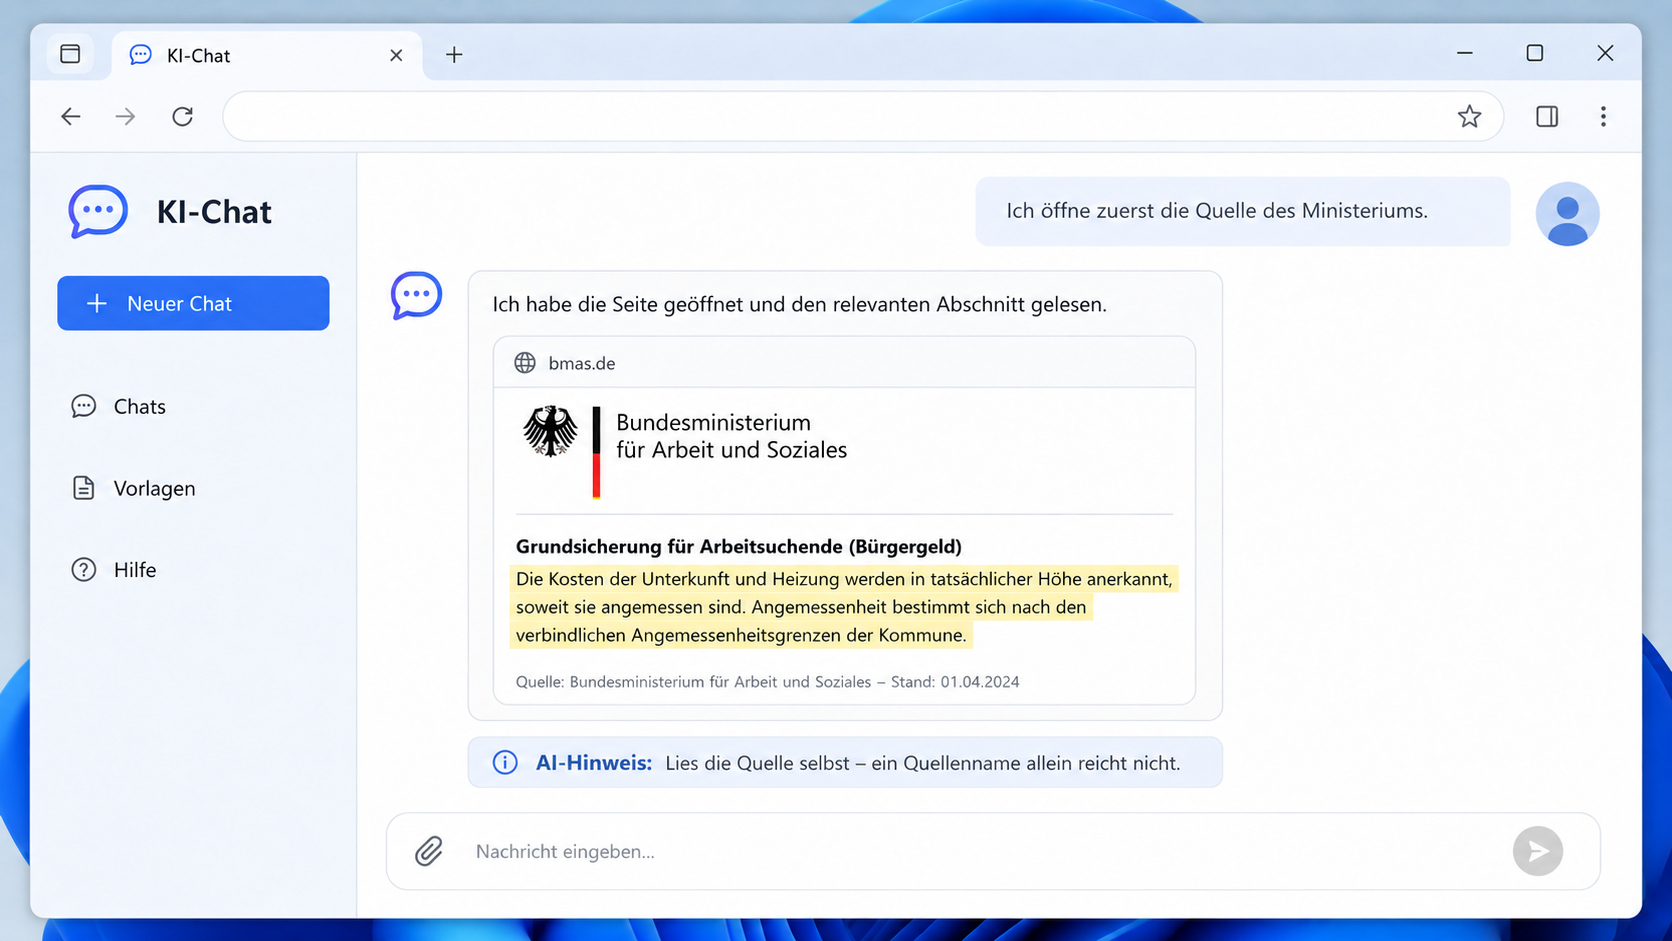Bookmark this page with the star icon
The image size is (1672, 941).
click(1469, 116)
